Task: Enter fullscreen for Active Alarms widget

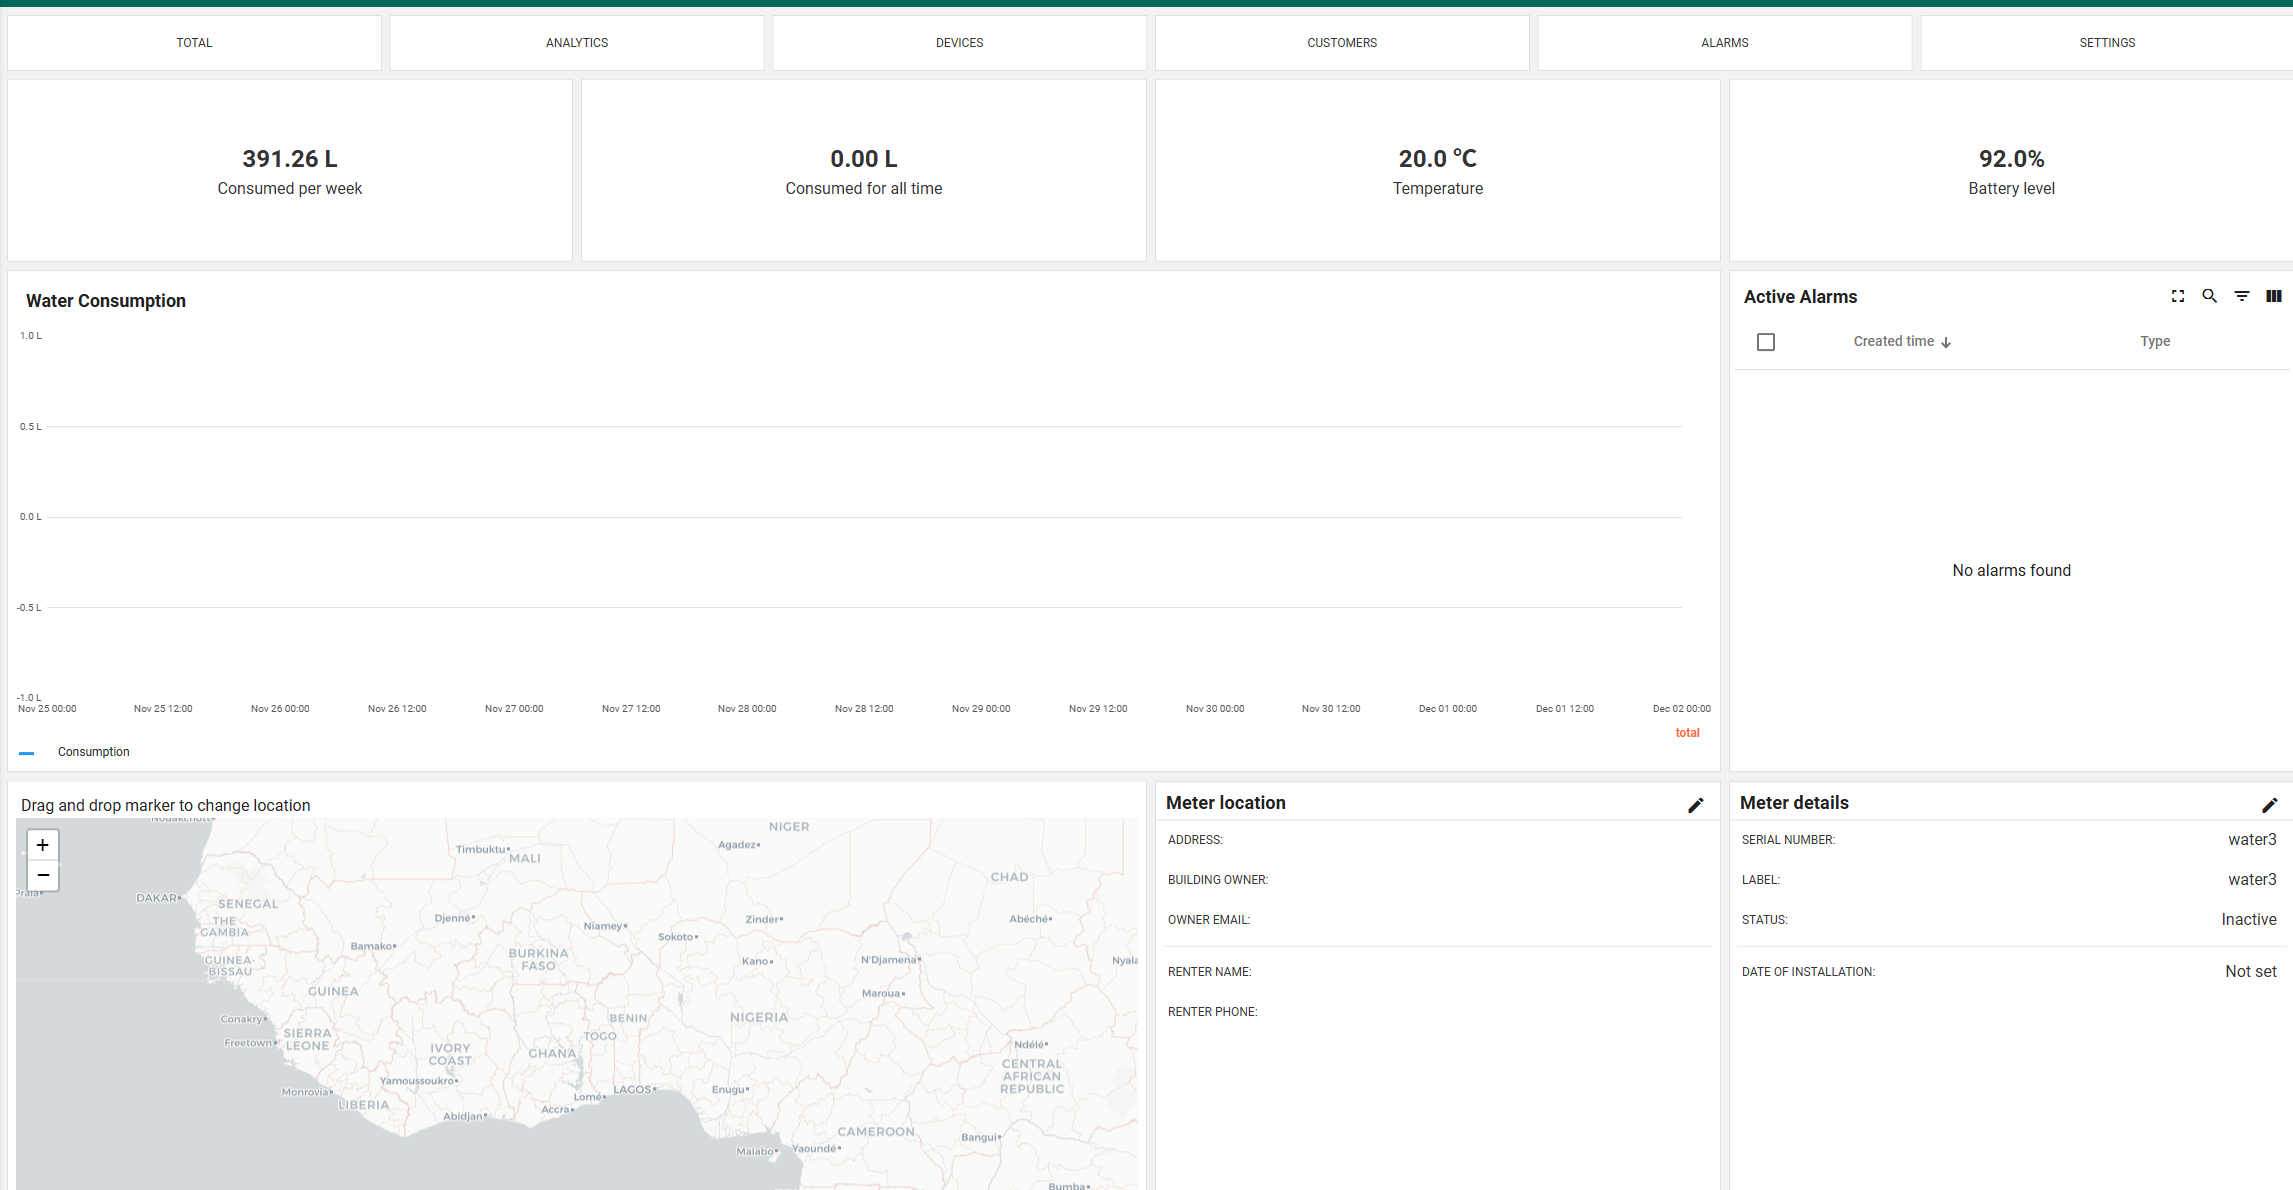Action: (2177, 296)
